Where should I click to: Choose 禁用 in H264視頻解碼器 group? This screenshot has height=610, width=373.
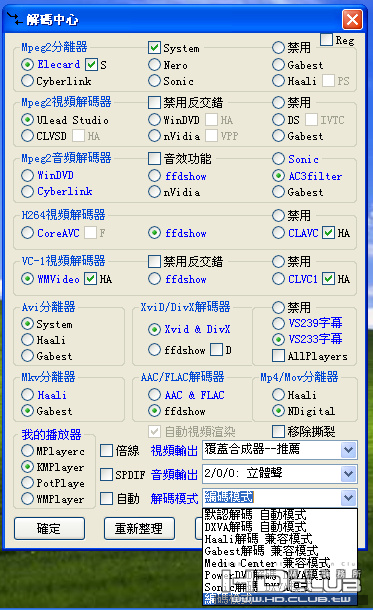(x=278, y=216)
